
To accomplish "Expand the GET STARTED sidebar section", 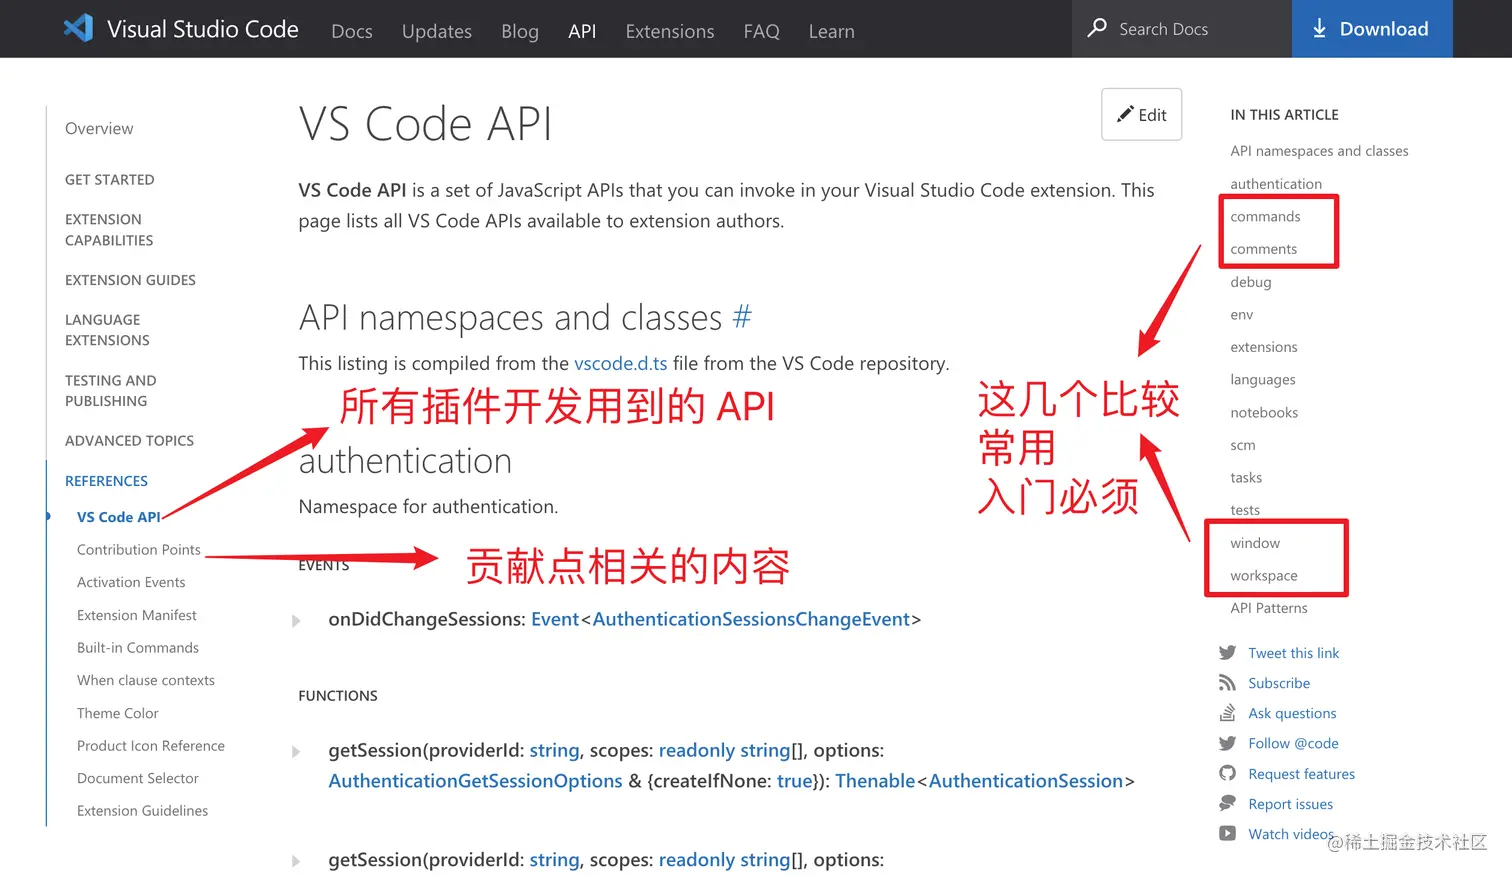I will click(x=110, y=180).
